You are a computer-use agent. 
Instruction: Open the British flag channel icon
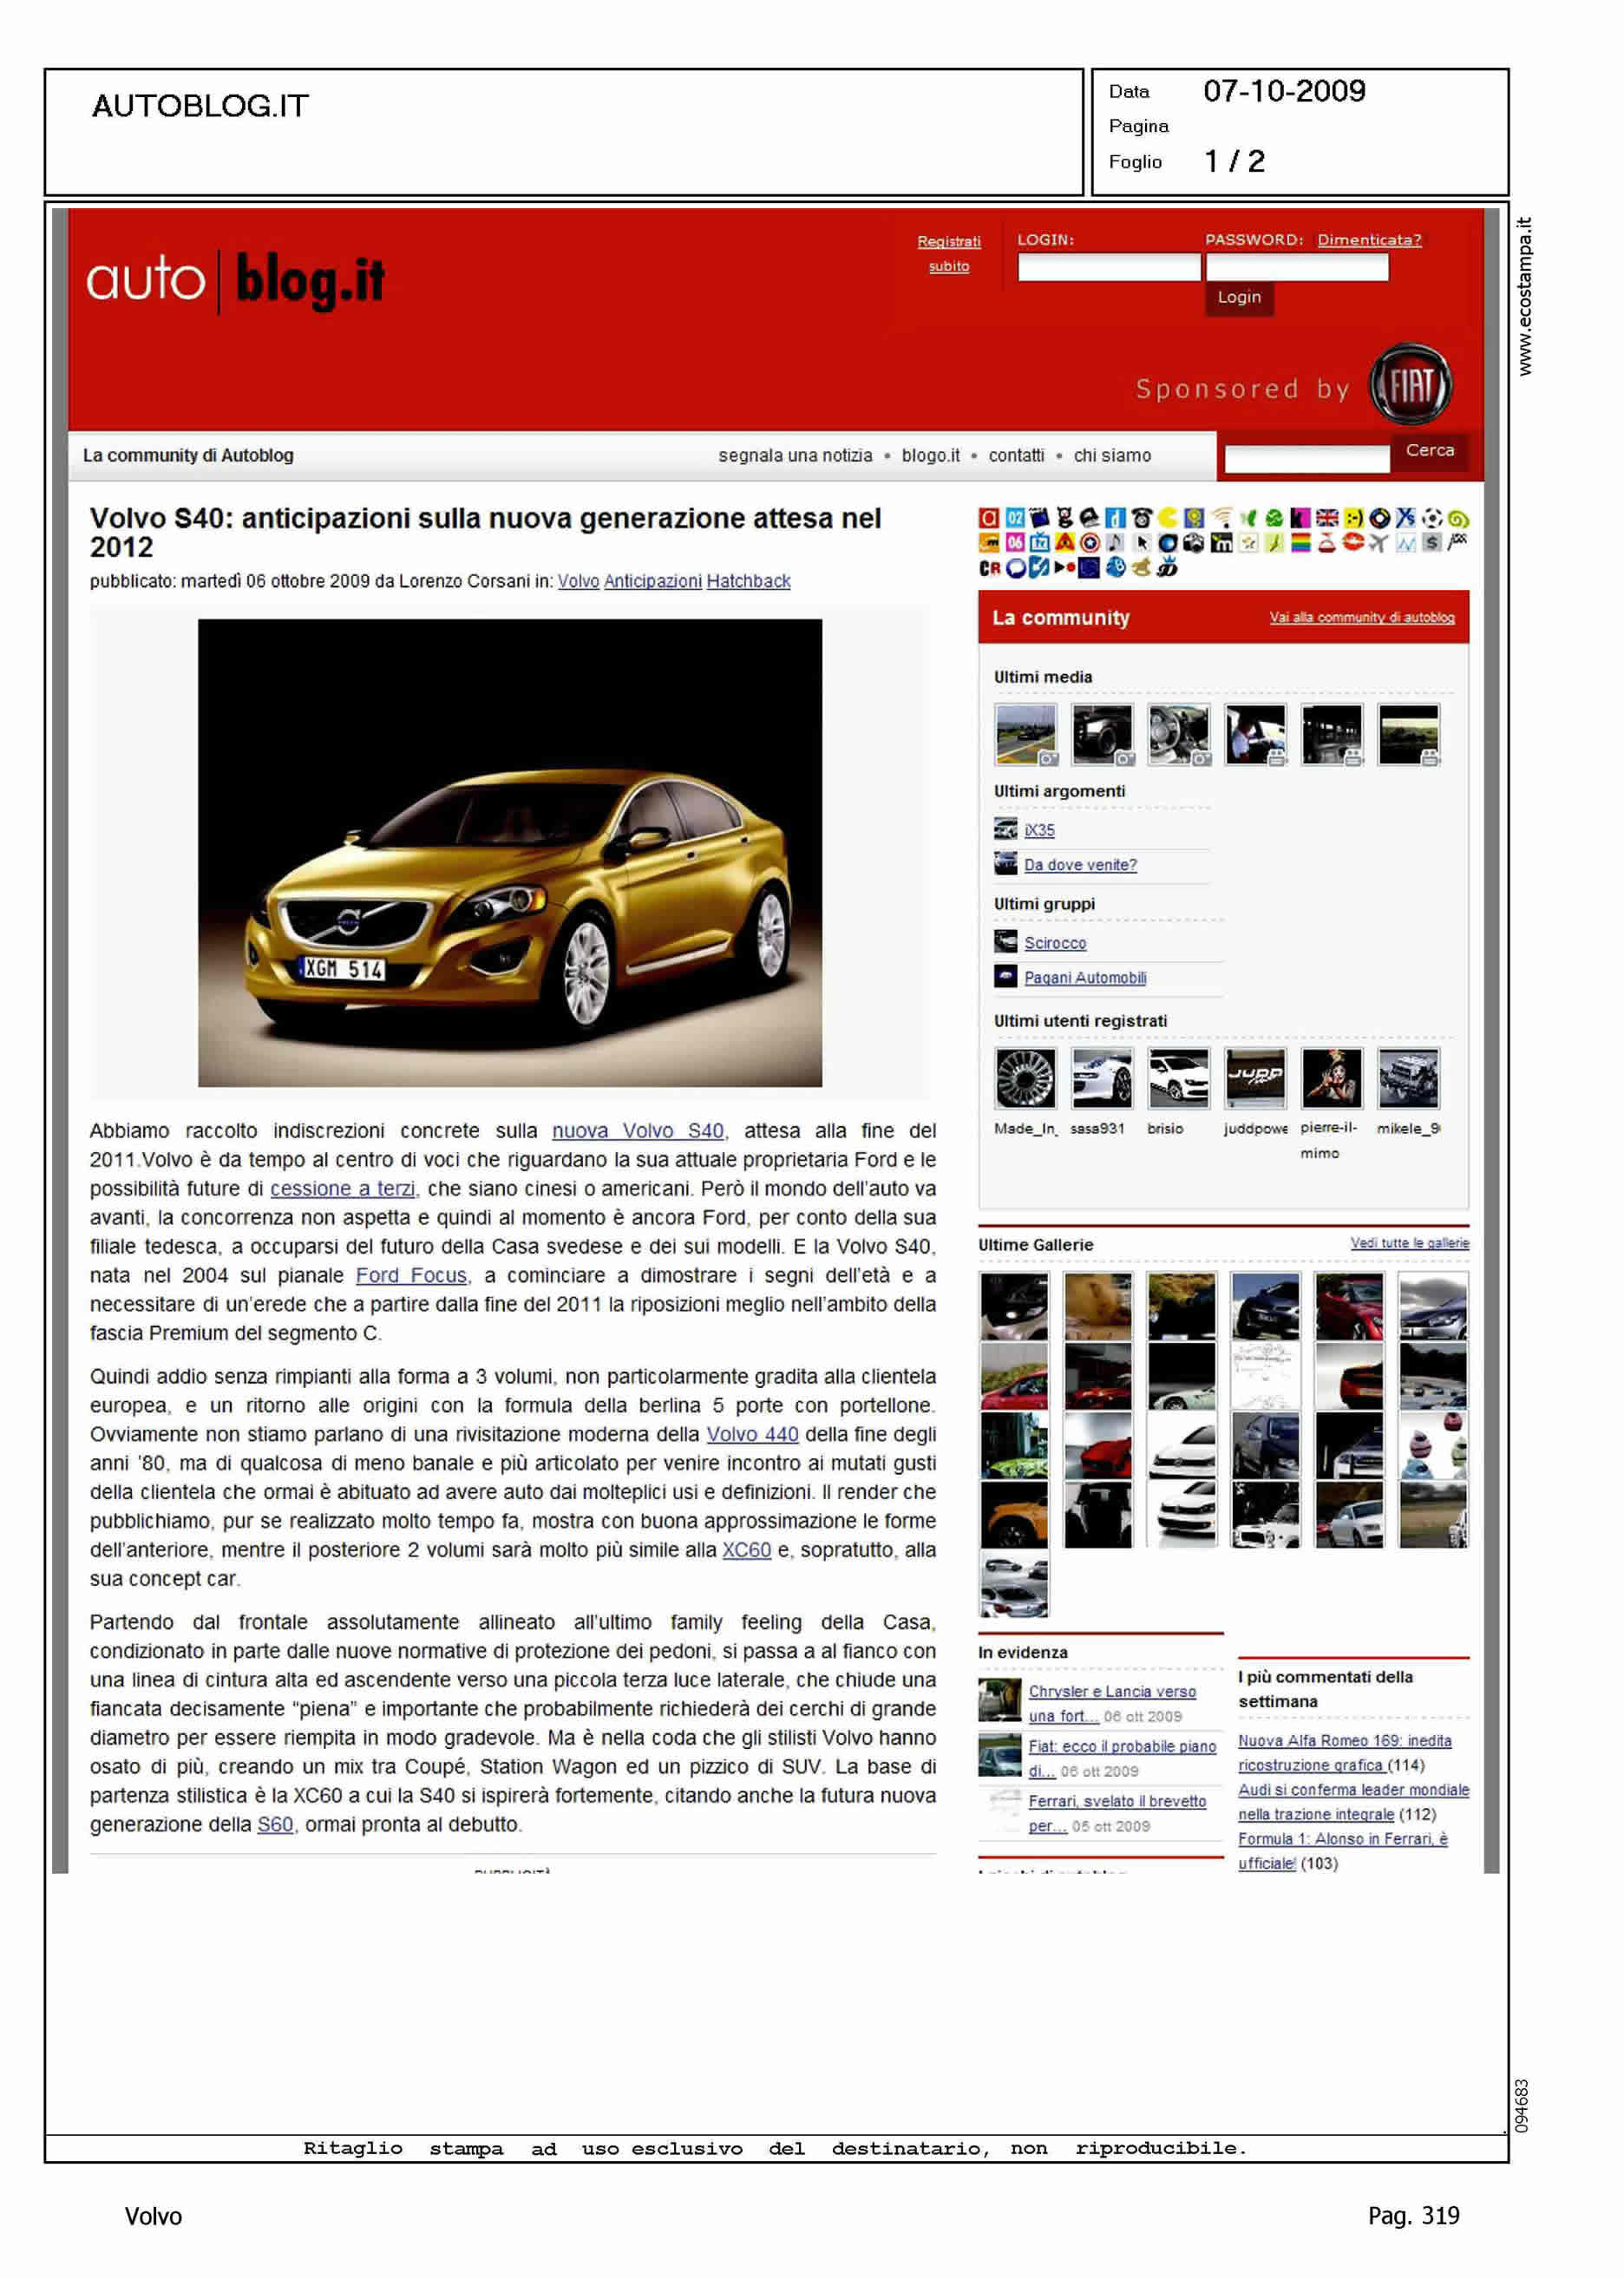[x=1326, y=517]
